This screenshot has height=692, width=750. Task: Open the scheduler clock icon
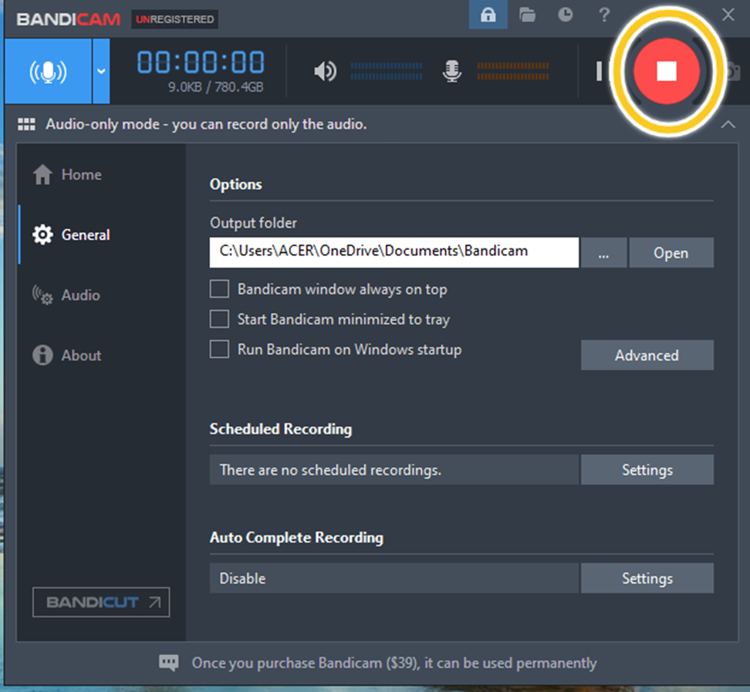point(565,15)
